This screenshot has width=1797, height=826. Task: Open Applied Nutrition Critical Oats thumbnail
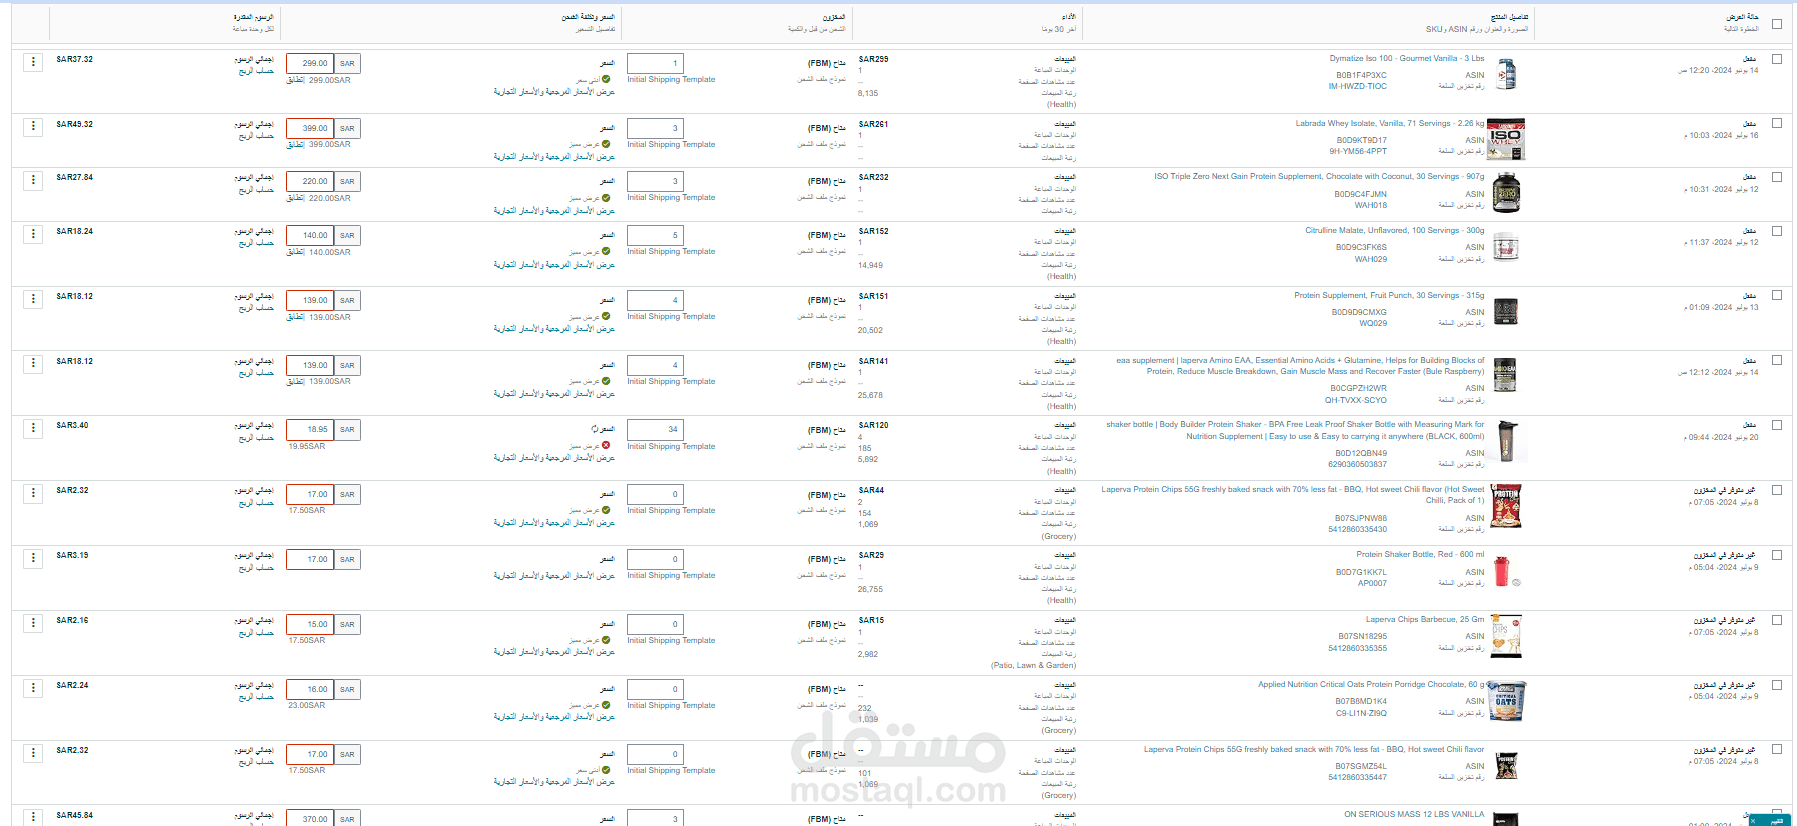pyautogui.click(x=1506, y=702)
